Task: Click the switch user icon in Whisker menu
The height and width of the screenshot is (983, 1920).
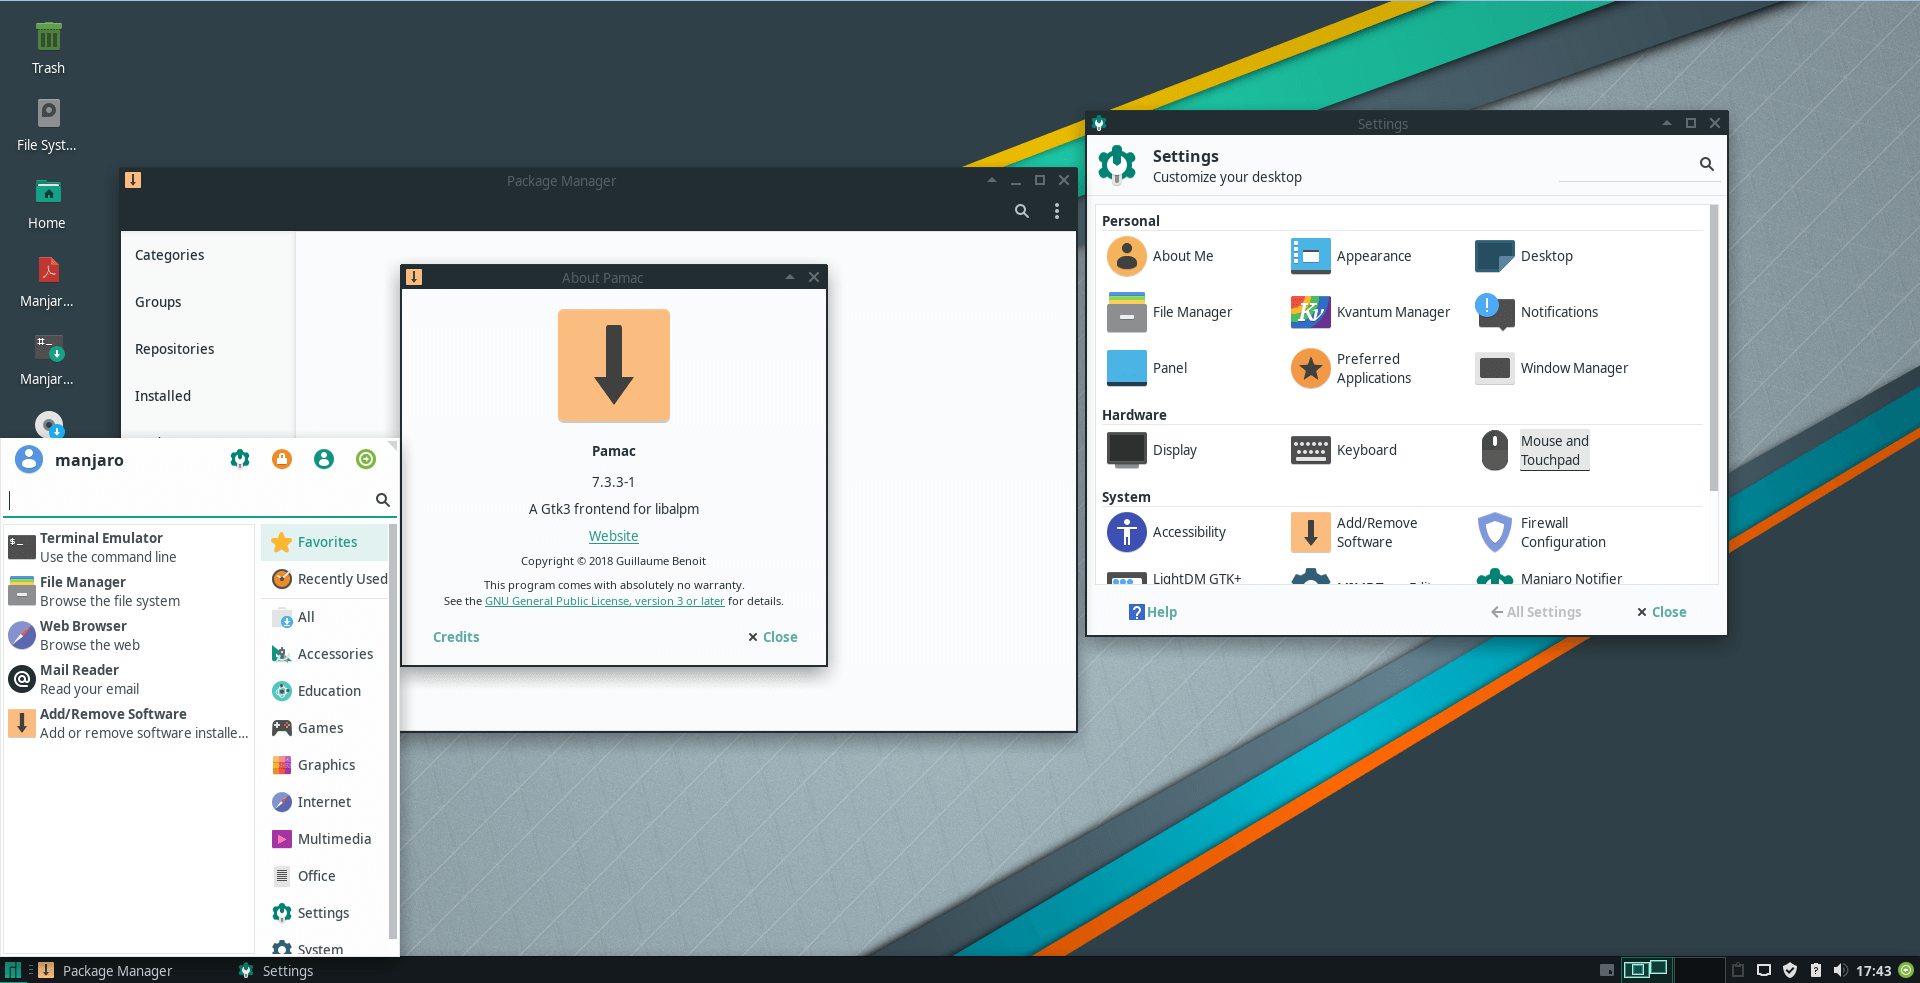Action: [x=324, y=459]
